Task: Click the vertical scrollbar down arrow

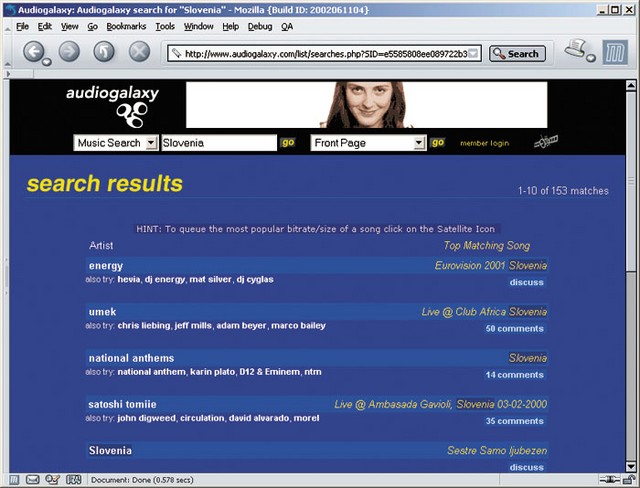Action: 631,467
